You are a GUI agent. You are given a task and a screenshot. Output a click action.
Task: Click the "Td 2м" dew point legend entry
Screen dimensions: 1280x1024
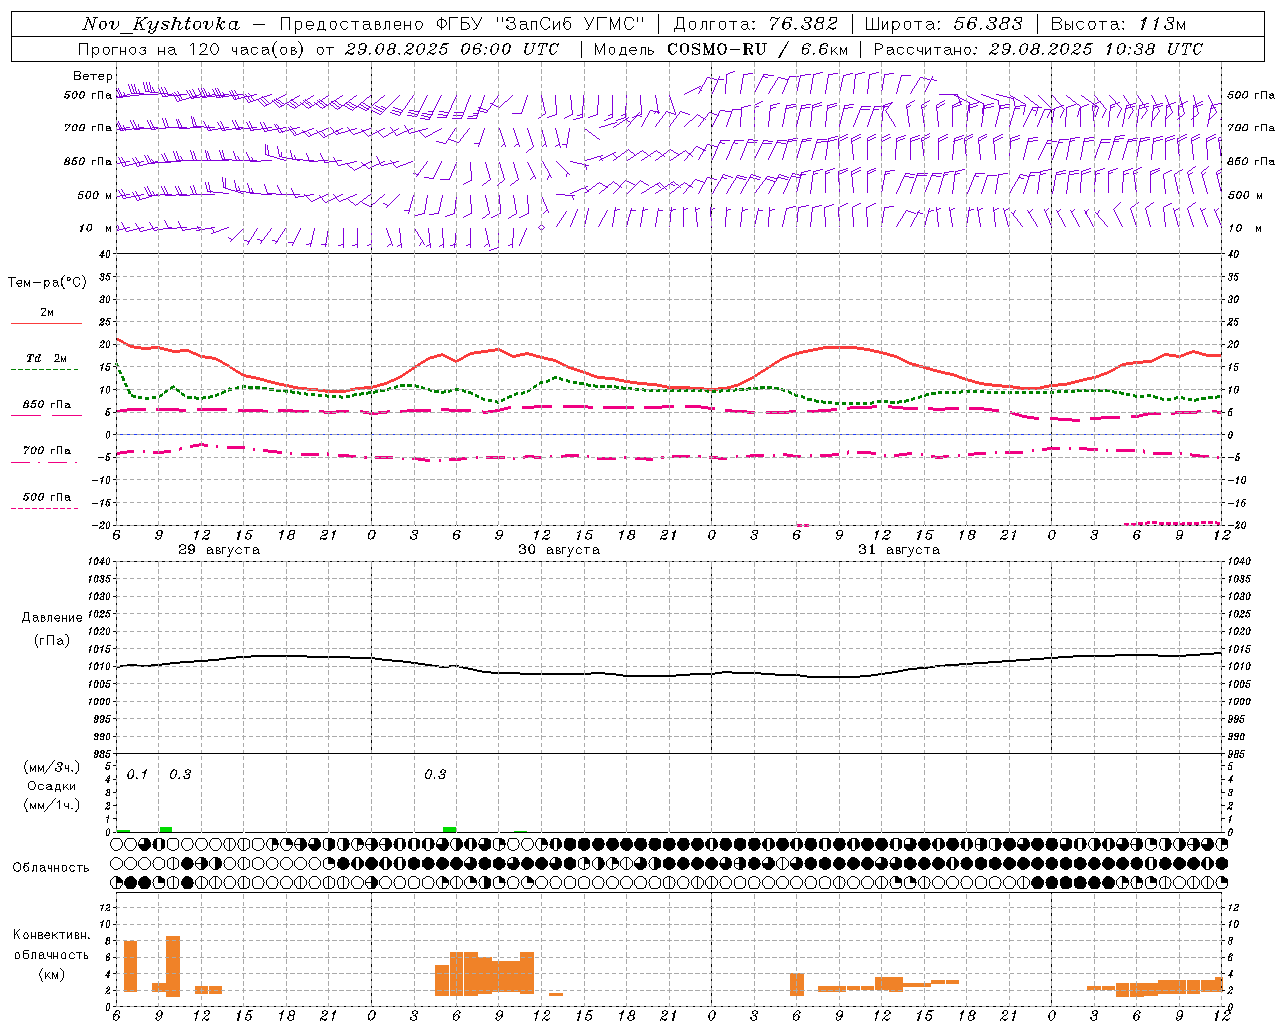pyautogui.click(x=47, y=358)
